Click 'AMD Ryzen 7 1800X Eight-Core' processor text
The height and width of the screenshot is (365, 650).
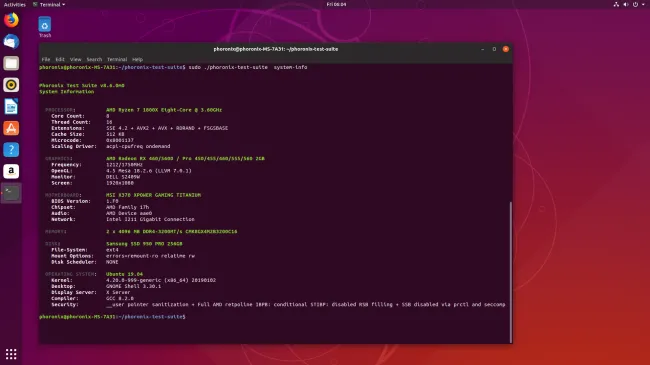[x=164, y=110]
